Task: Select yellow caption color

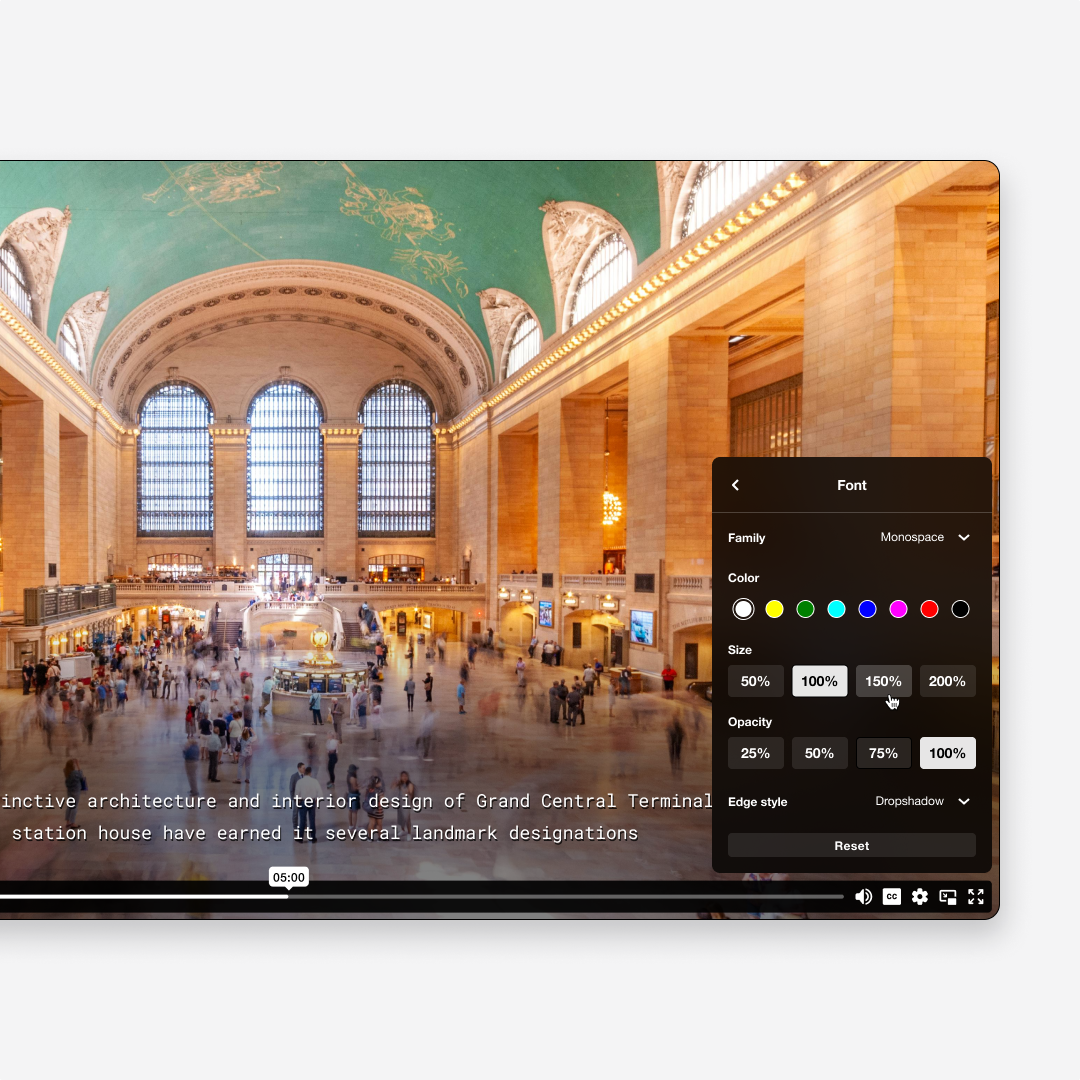Action: pos(774,609)
